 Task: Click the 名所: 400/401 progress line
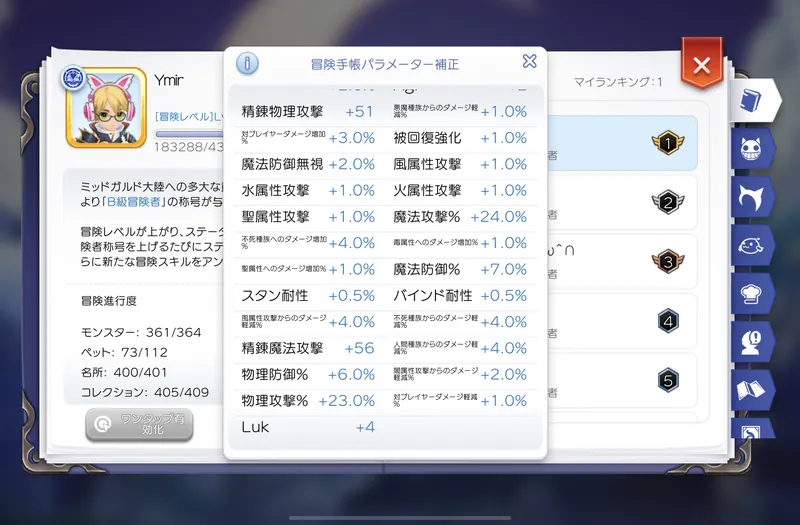pos(124,372)
